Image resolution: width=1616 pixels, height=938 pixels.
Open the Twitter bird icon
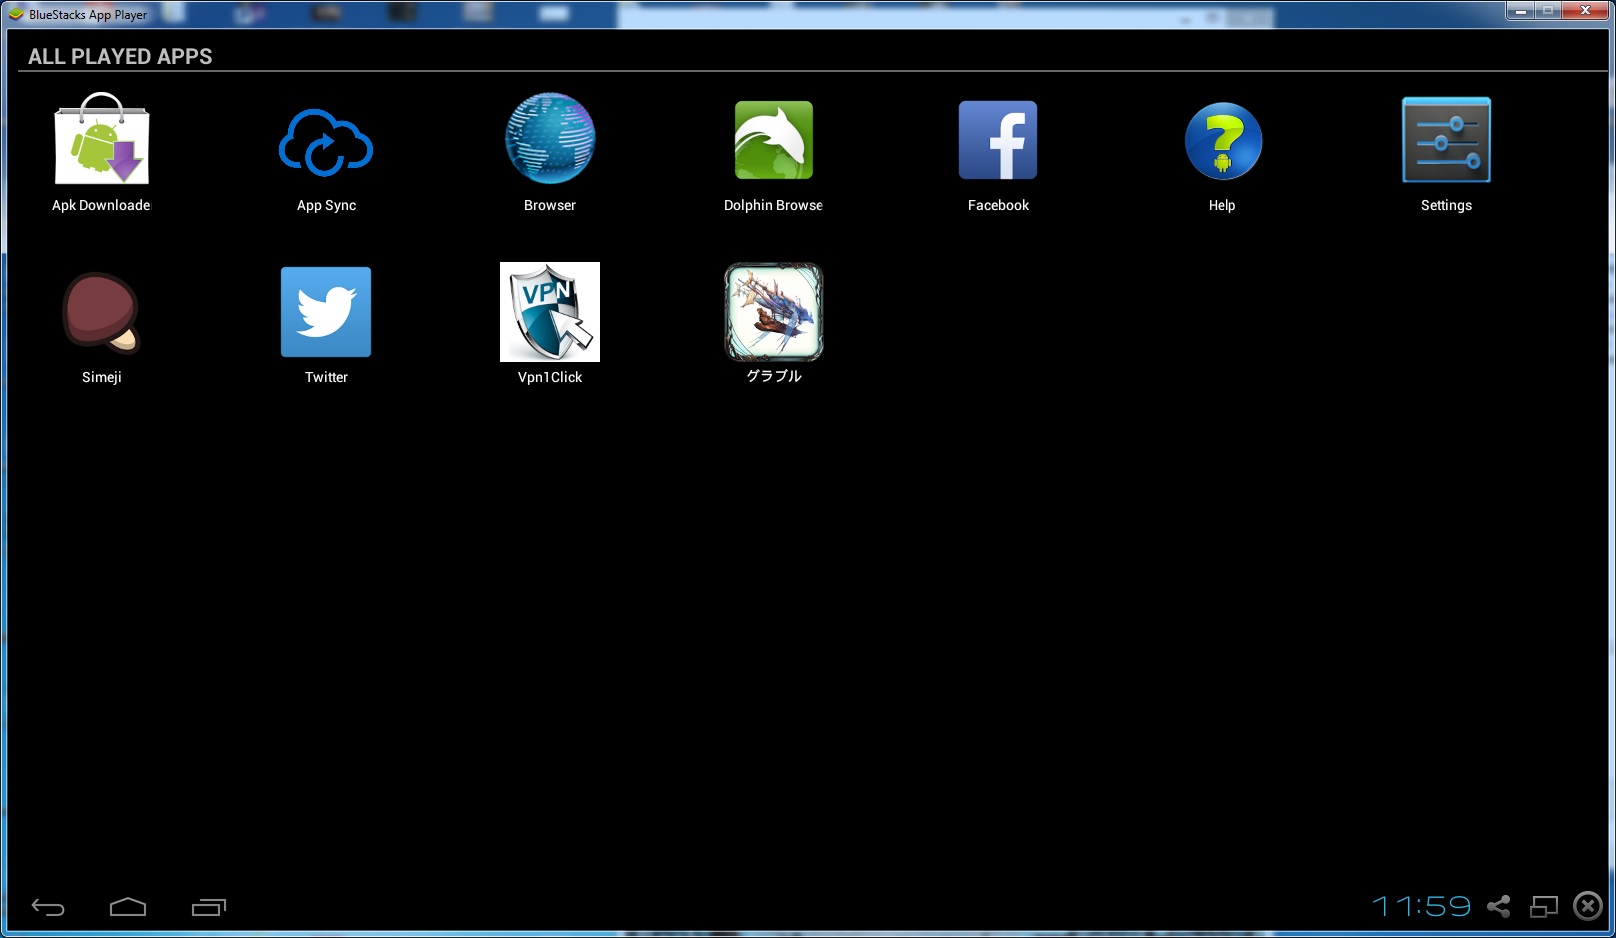326,312
